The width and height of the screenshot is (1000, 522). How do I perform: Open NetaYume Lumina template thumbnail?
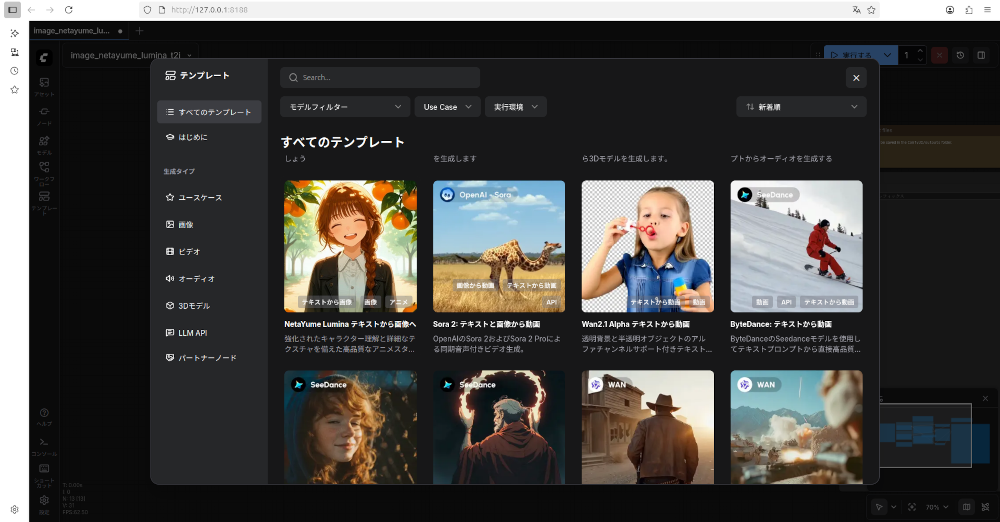(350, 246)
